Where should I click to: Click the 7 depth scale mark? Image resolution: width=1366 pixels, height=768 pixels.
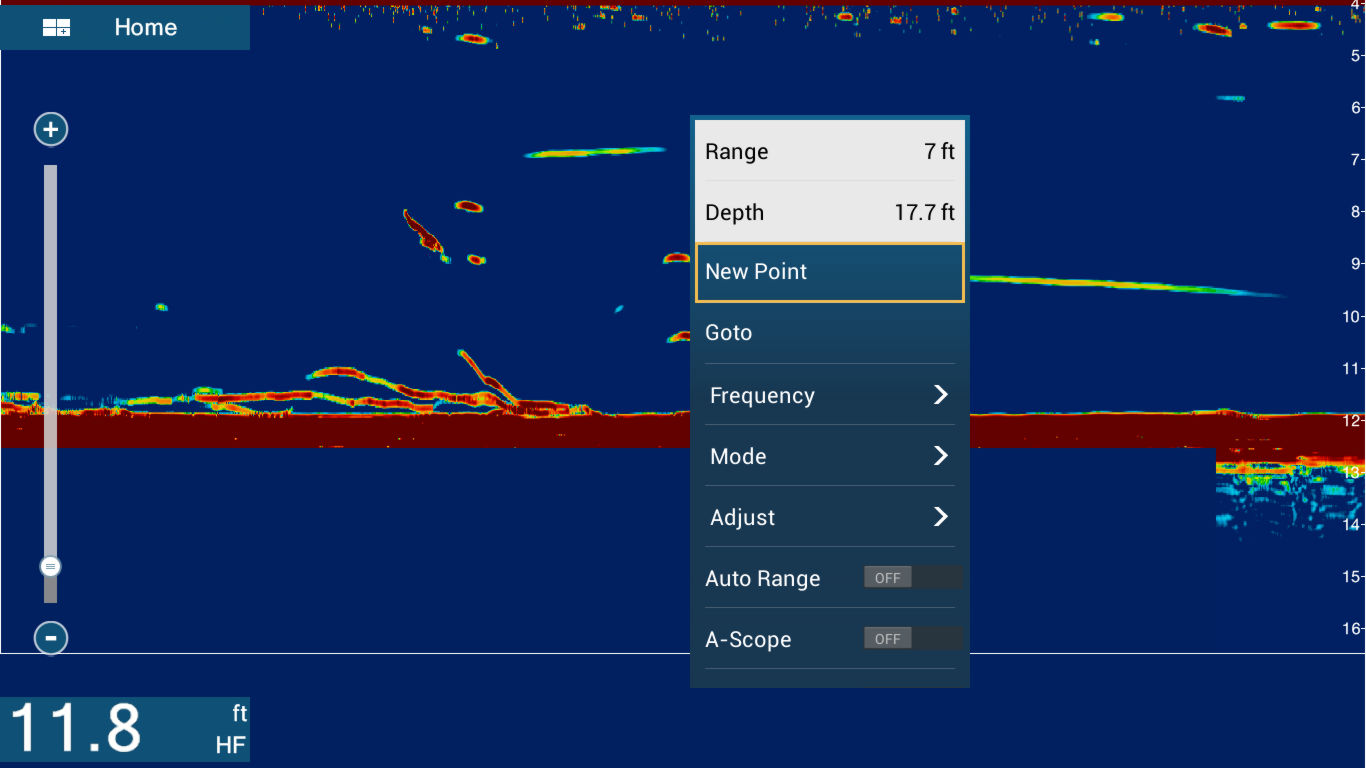click(x=1356, y=160)
